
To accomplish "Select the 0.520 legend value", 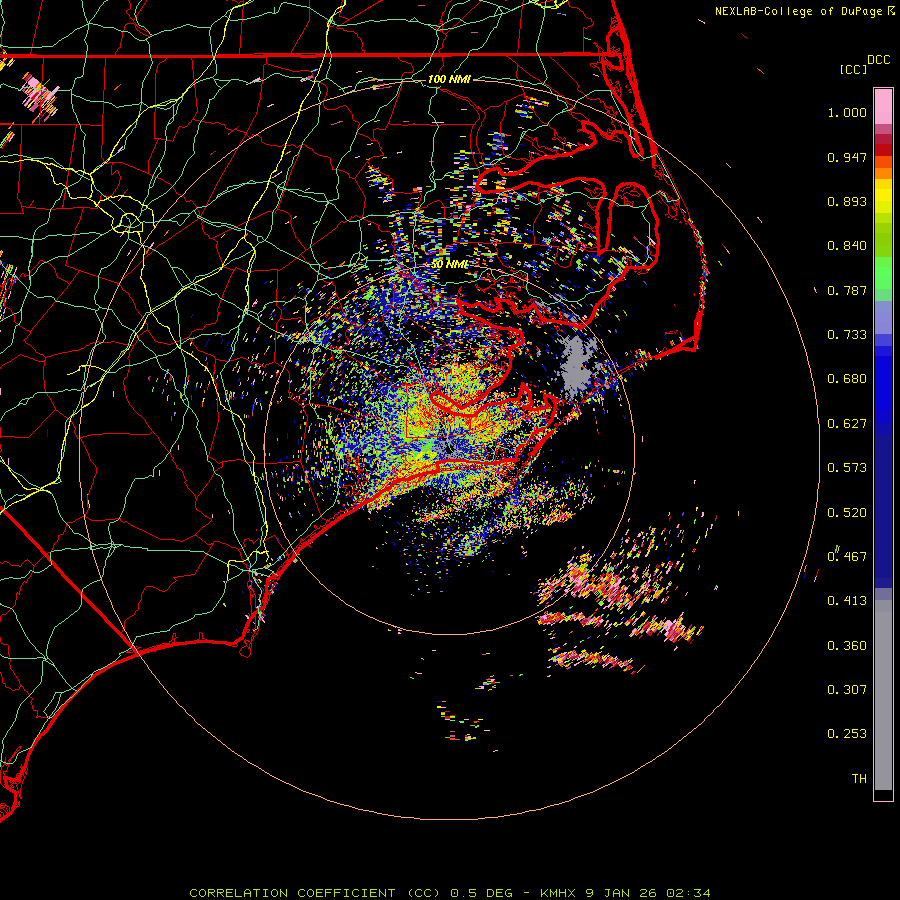I will point(847,513).
